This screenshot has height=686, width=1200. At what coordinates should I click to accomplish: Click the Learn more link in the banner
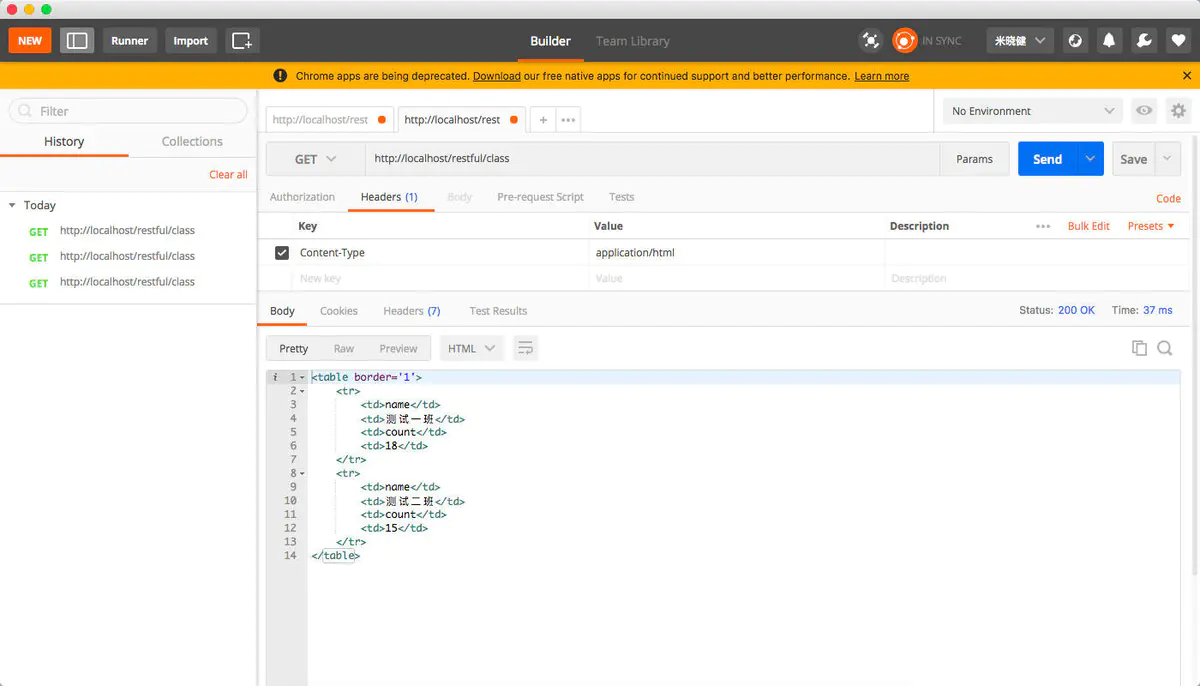tap(881, 75)
